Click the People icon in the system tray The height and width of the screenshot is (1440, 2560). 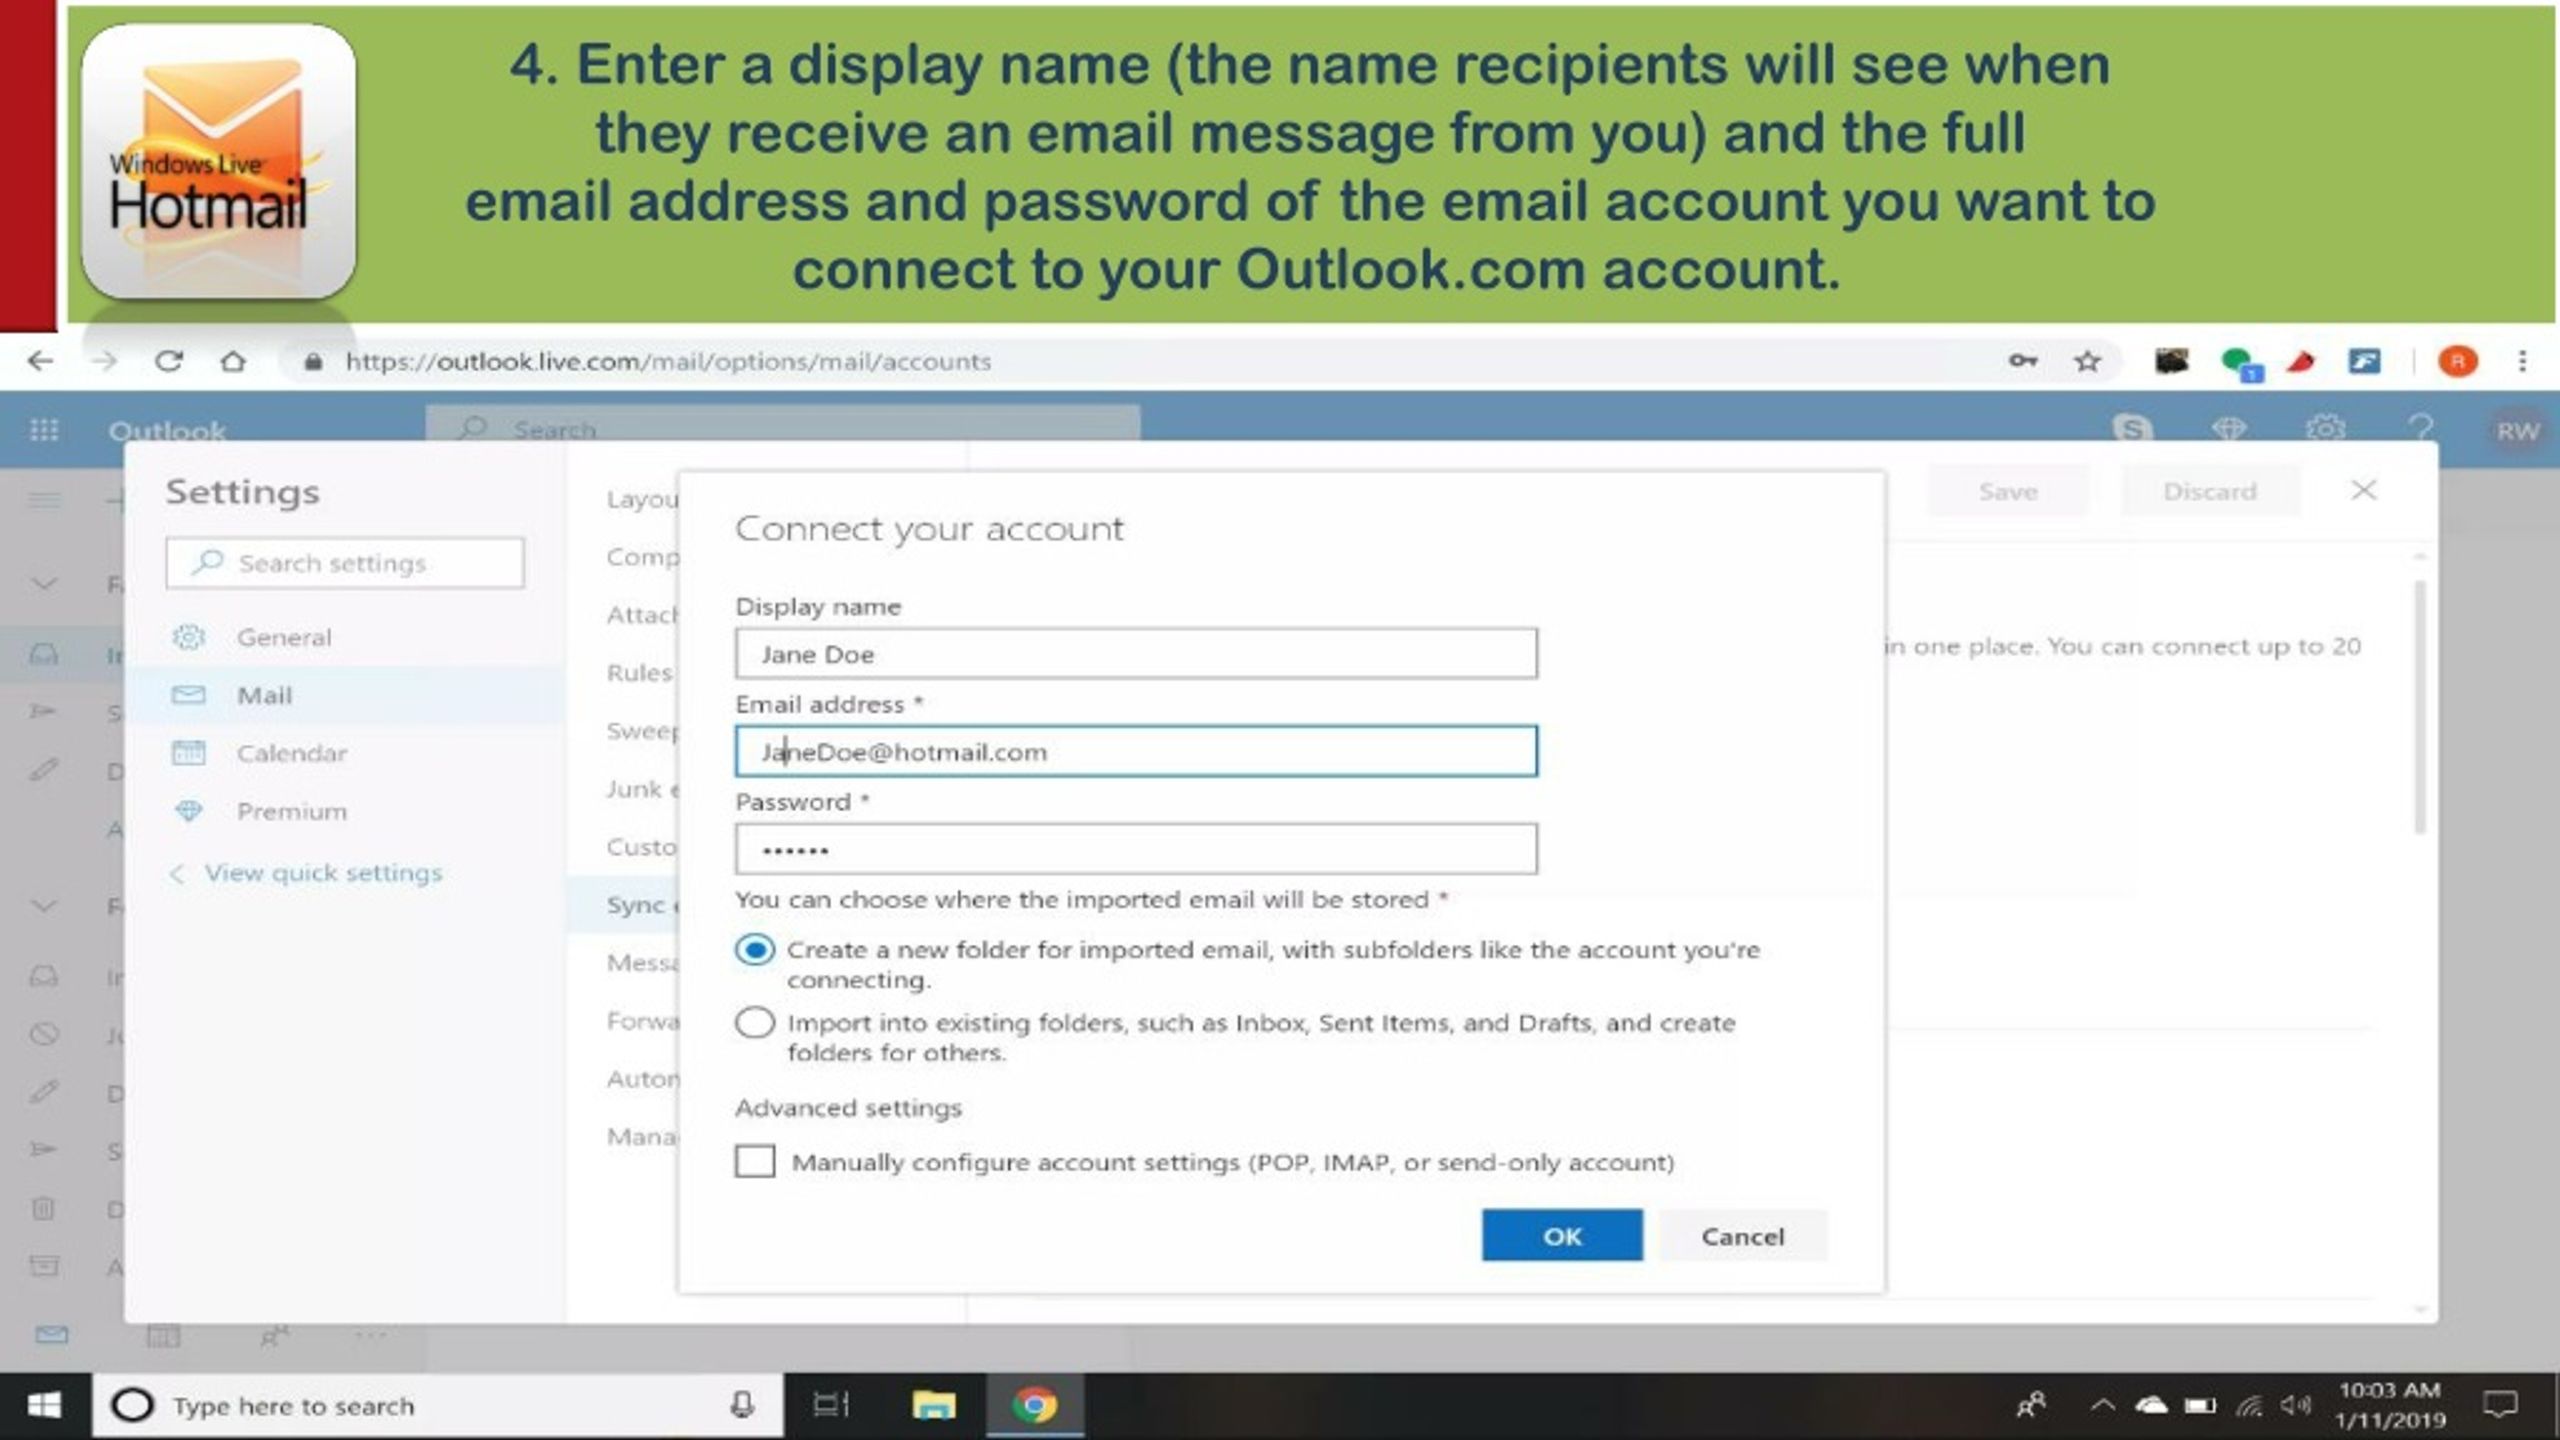(x=2031, y=1405)
